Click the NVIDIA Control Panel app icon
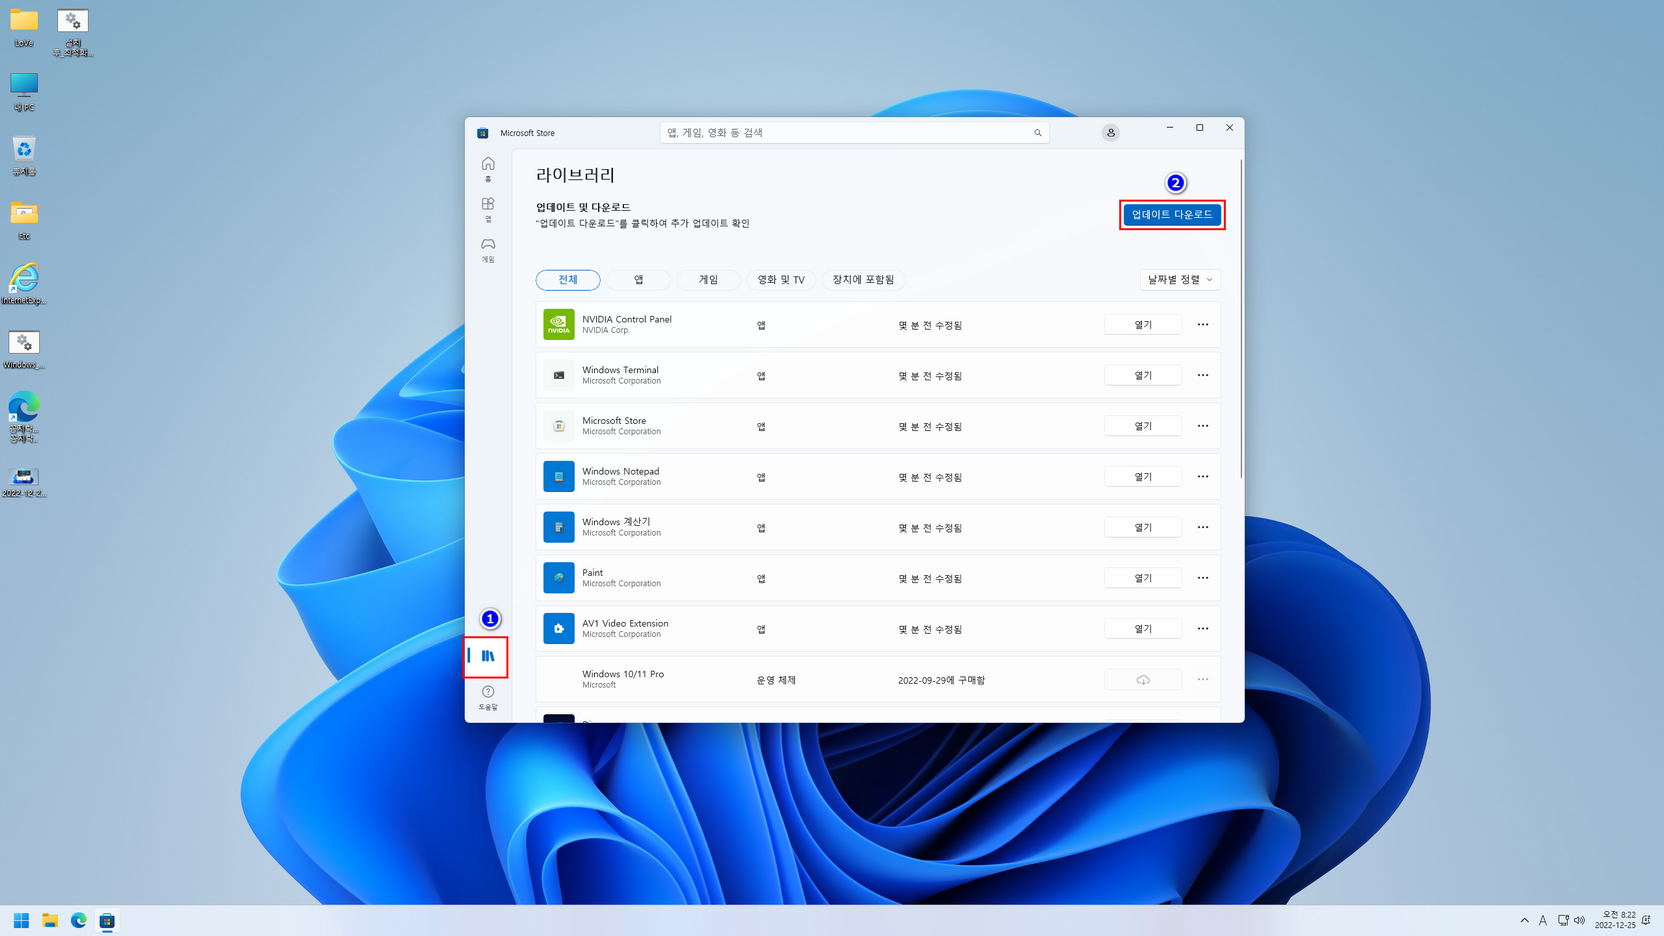Image resolution: width=1664 pixels, height=936 pixels. pos(559,324)
